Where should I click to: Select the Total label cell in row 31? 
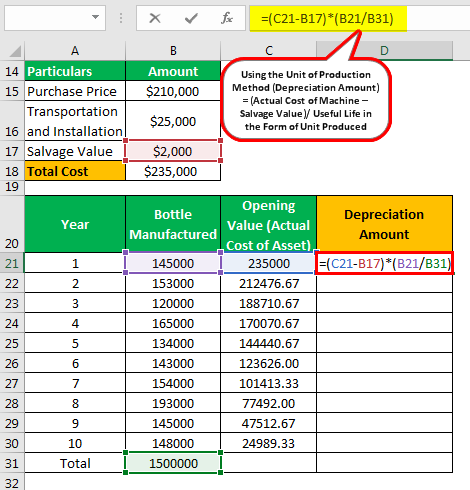click(75, 463)
